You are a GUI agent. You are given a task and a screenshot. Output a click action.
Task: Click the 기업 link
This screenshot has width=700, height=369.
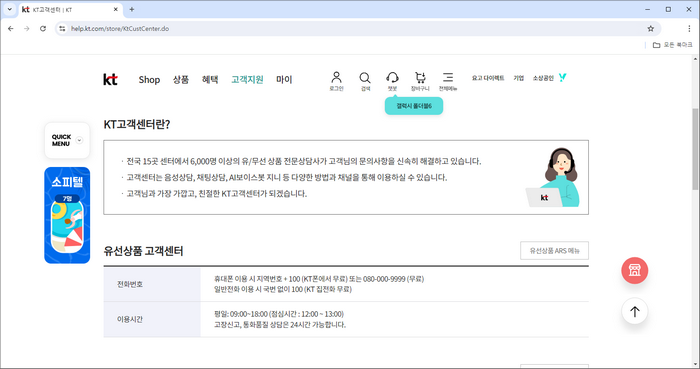(518, 78)
